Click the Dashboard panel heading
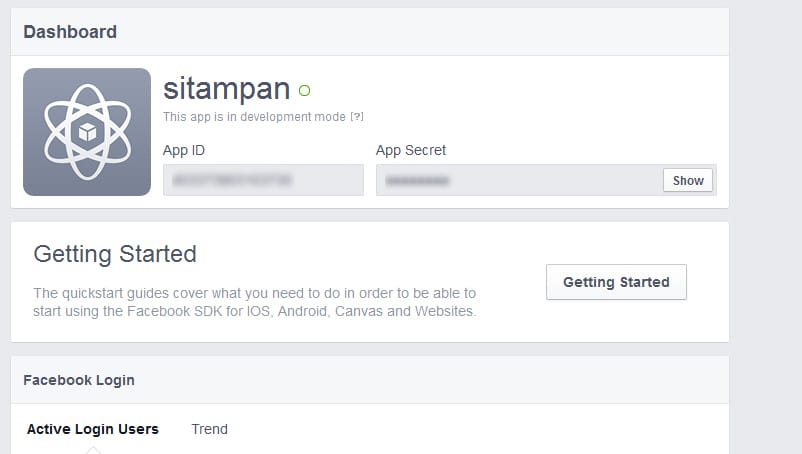The height and width of the screenshot is (454, 802). pyautogui.click(x=70, y=32)
